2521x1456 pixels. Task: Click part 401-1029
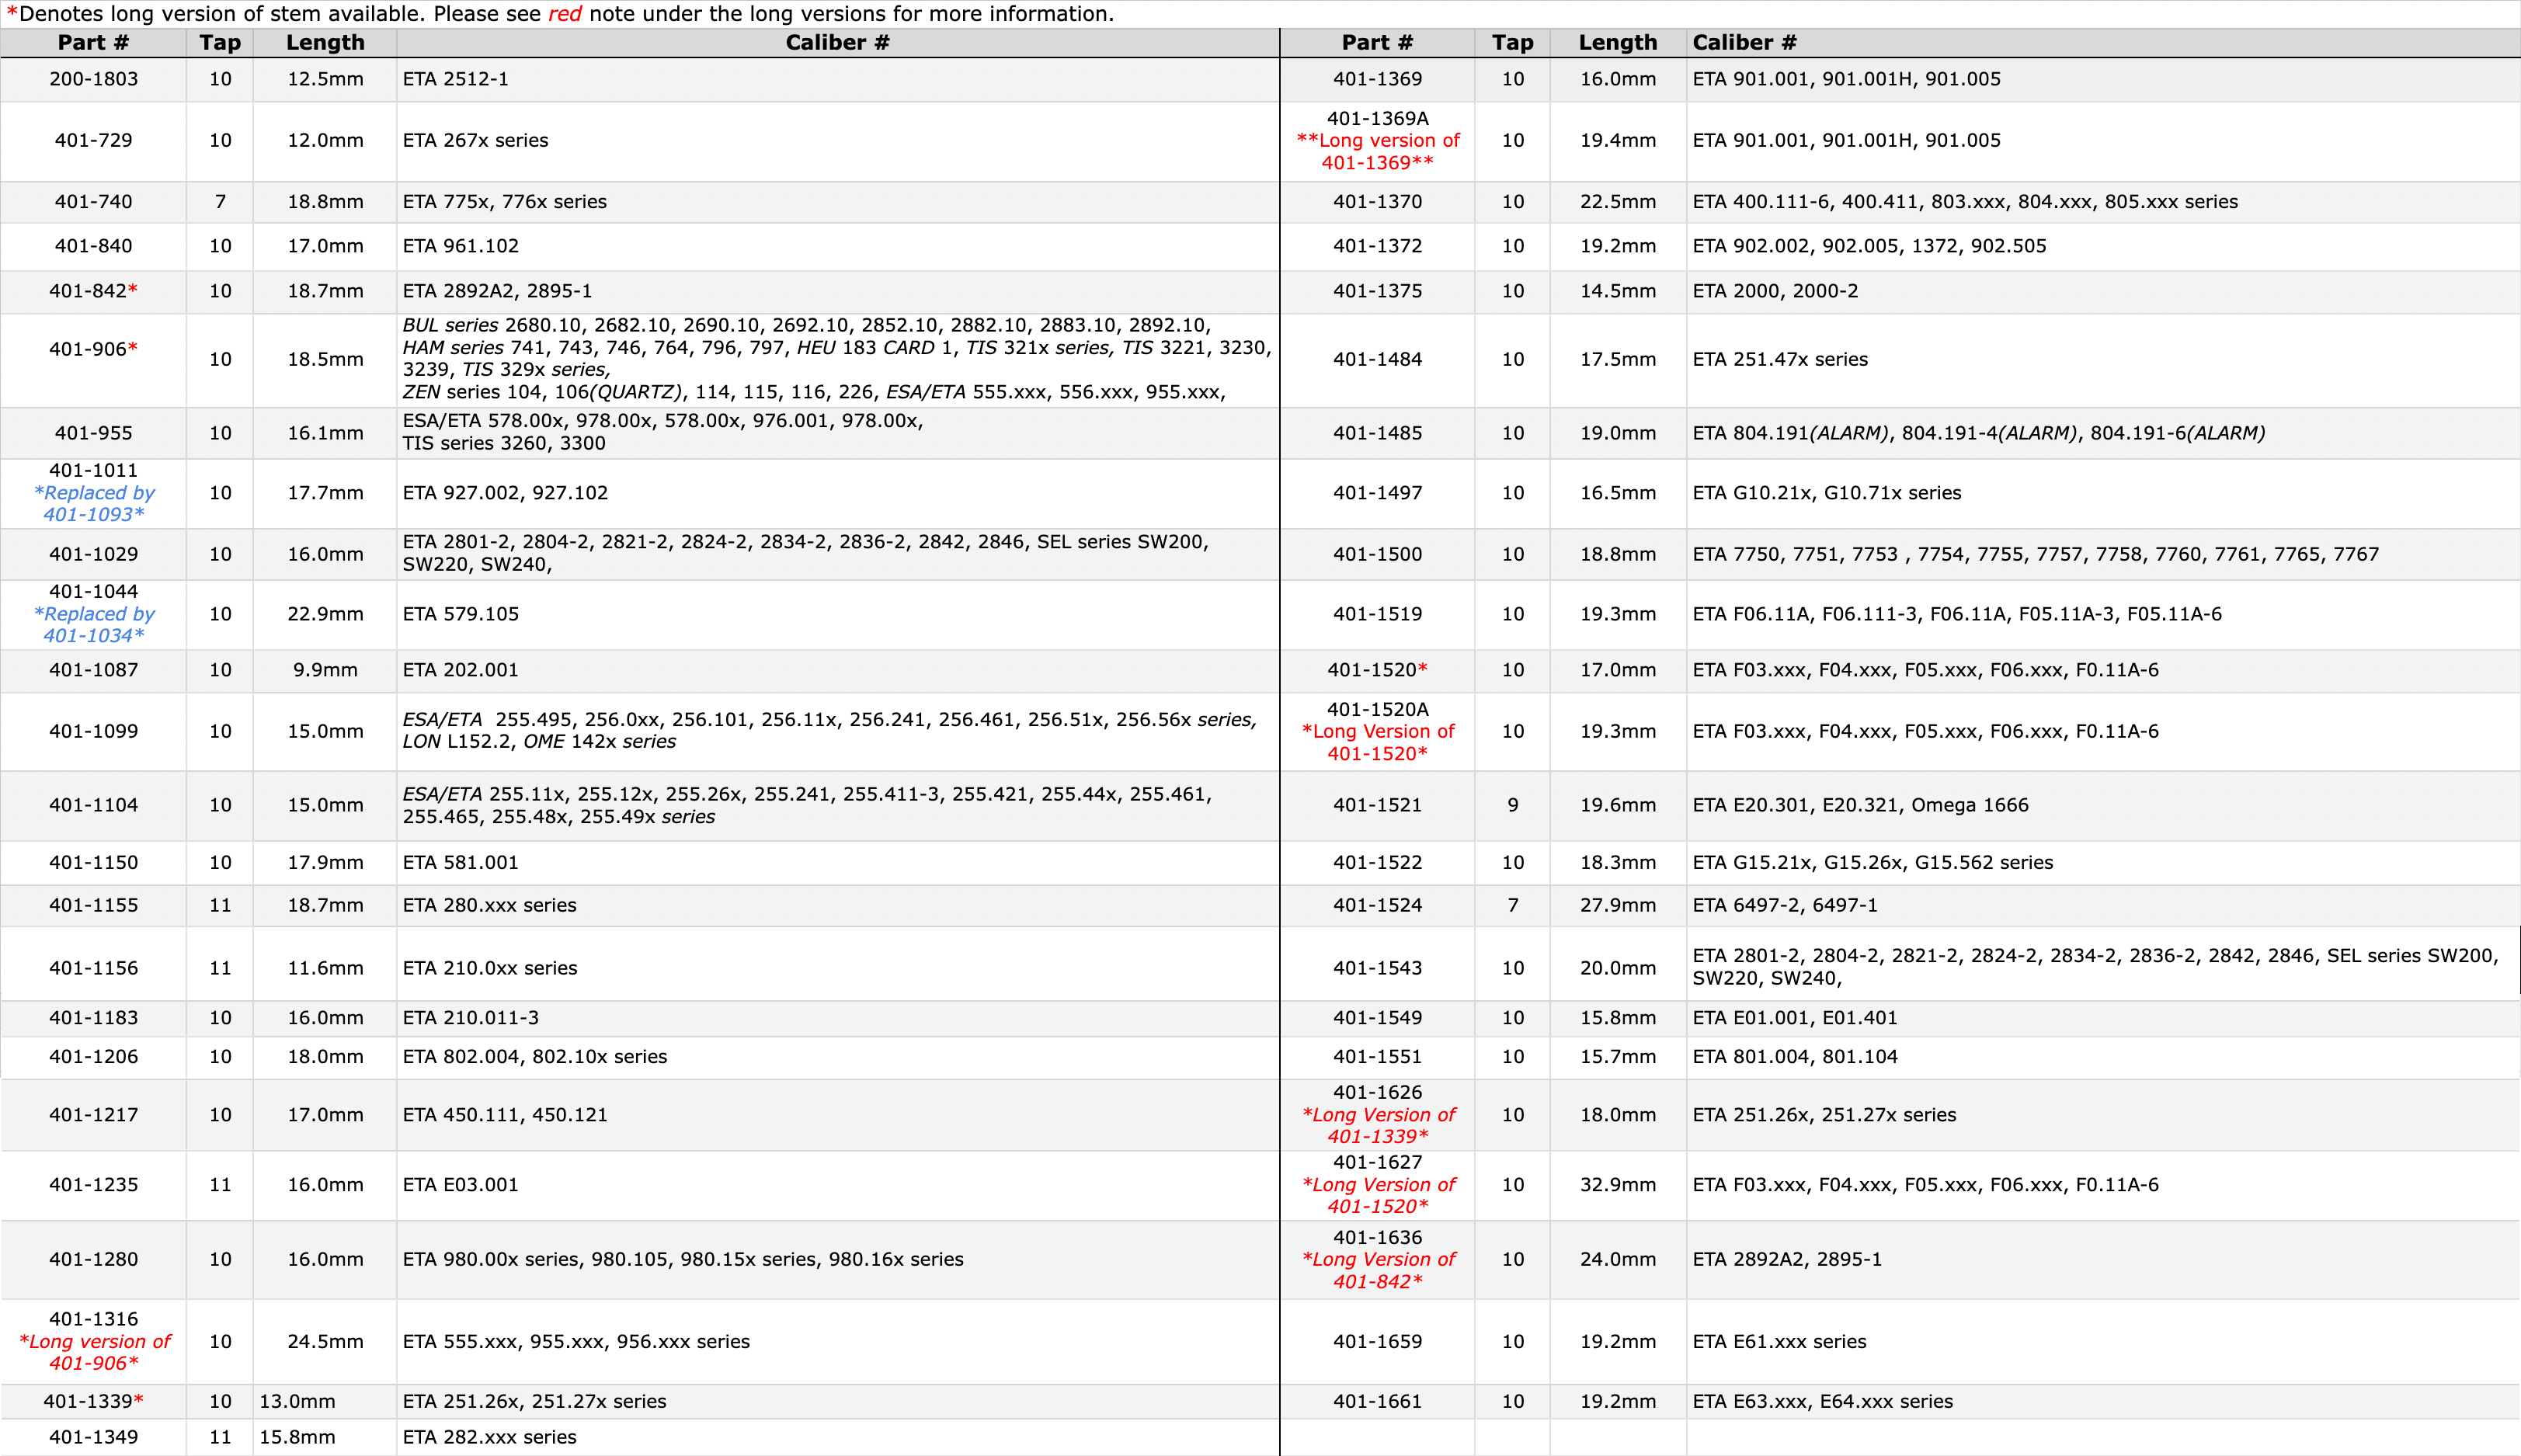click(94, 554)
